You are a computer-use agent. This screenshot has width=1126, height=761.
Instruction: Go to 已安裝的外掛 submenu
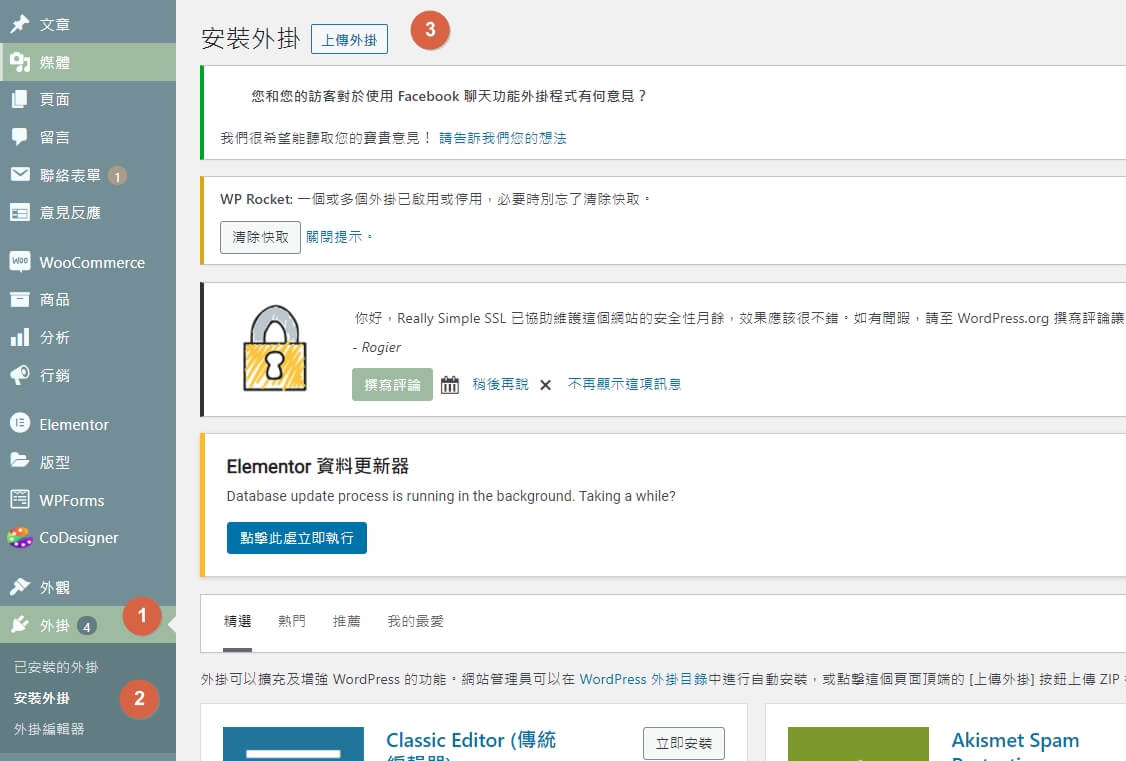56,667
